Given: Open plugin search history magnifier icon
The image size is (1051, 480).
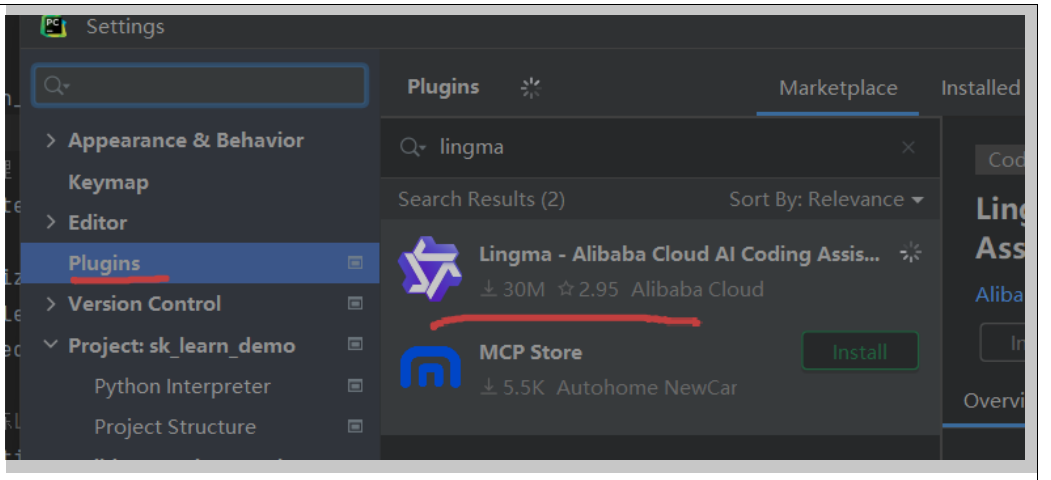Looking at the screenshot, I should click(412, 147).
